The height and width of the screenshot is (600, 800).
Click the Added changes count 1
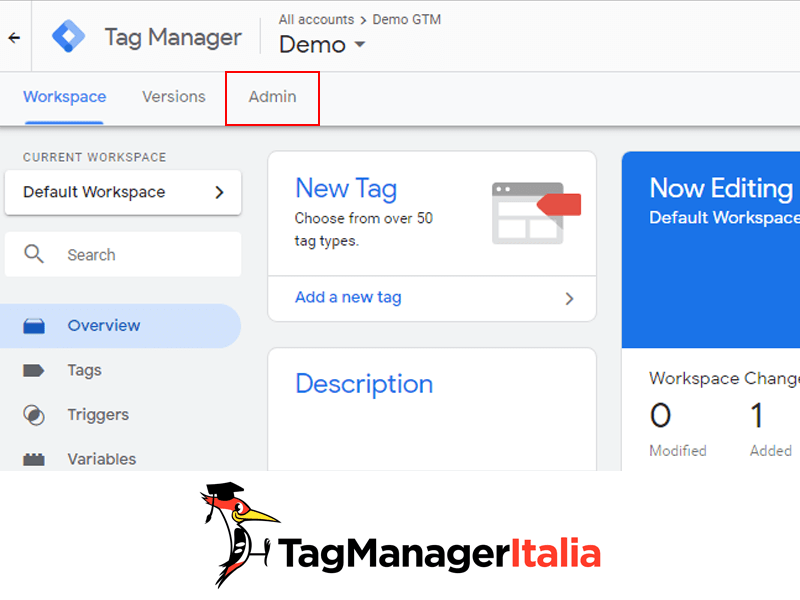point(757,415)
